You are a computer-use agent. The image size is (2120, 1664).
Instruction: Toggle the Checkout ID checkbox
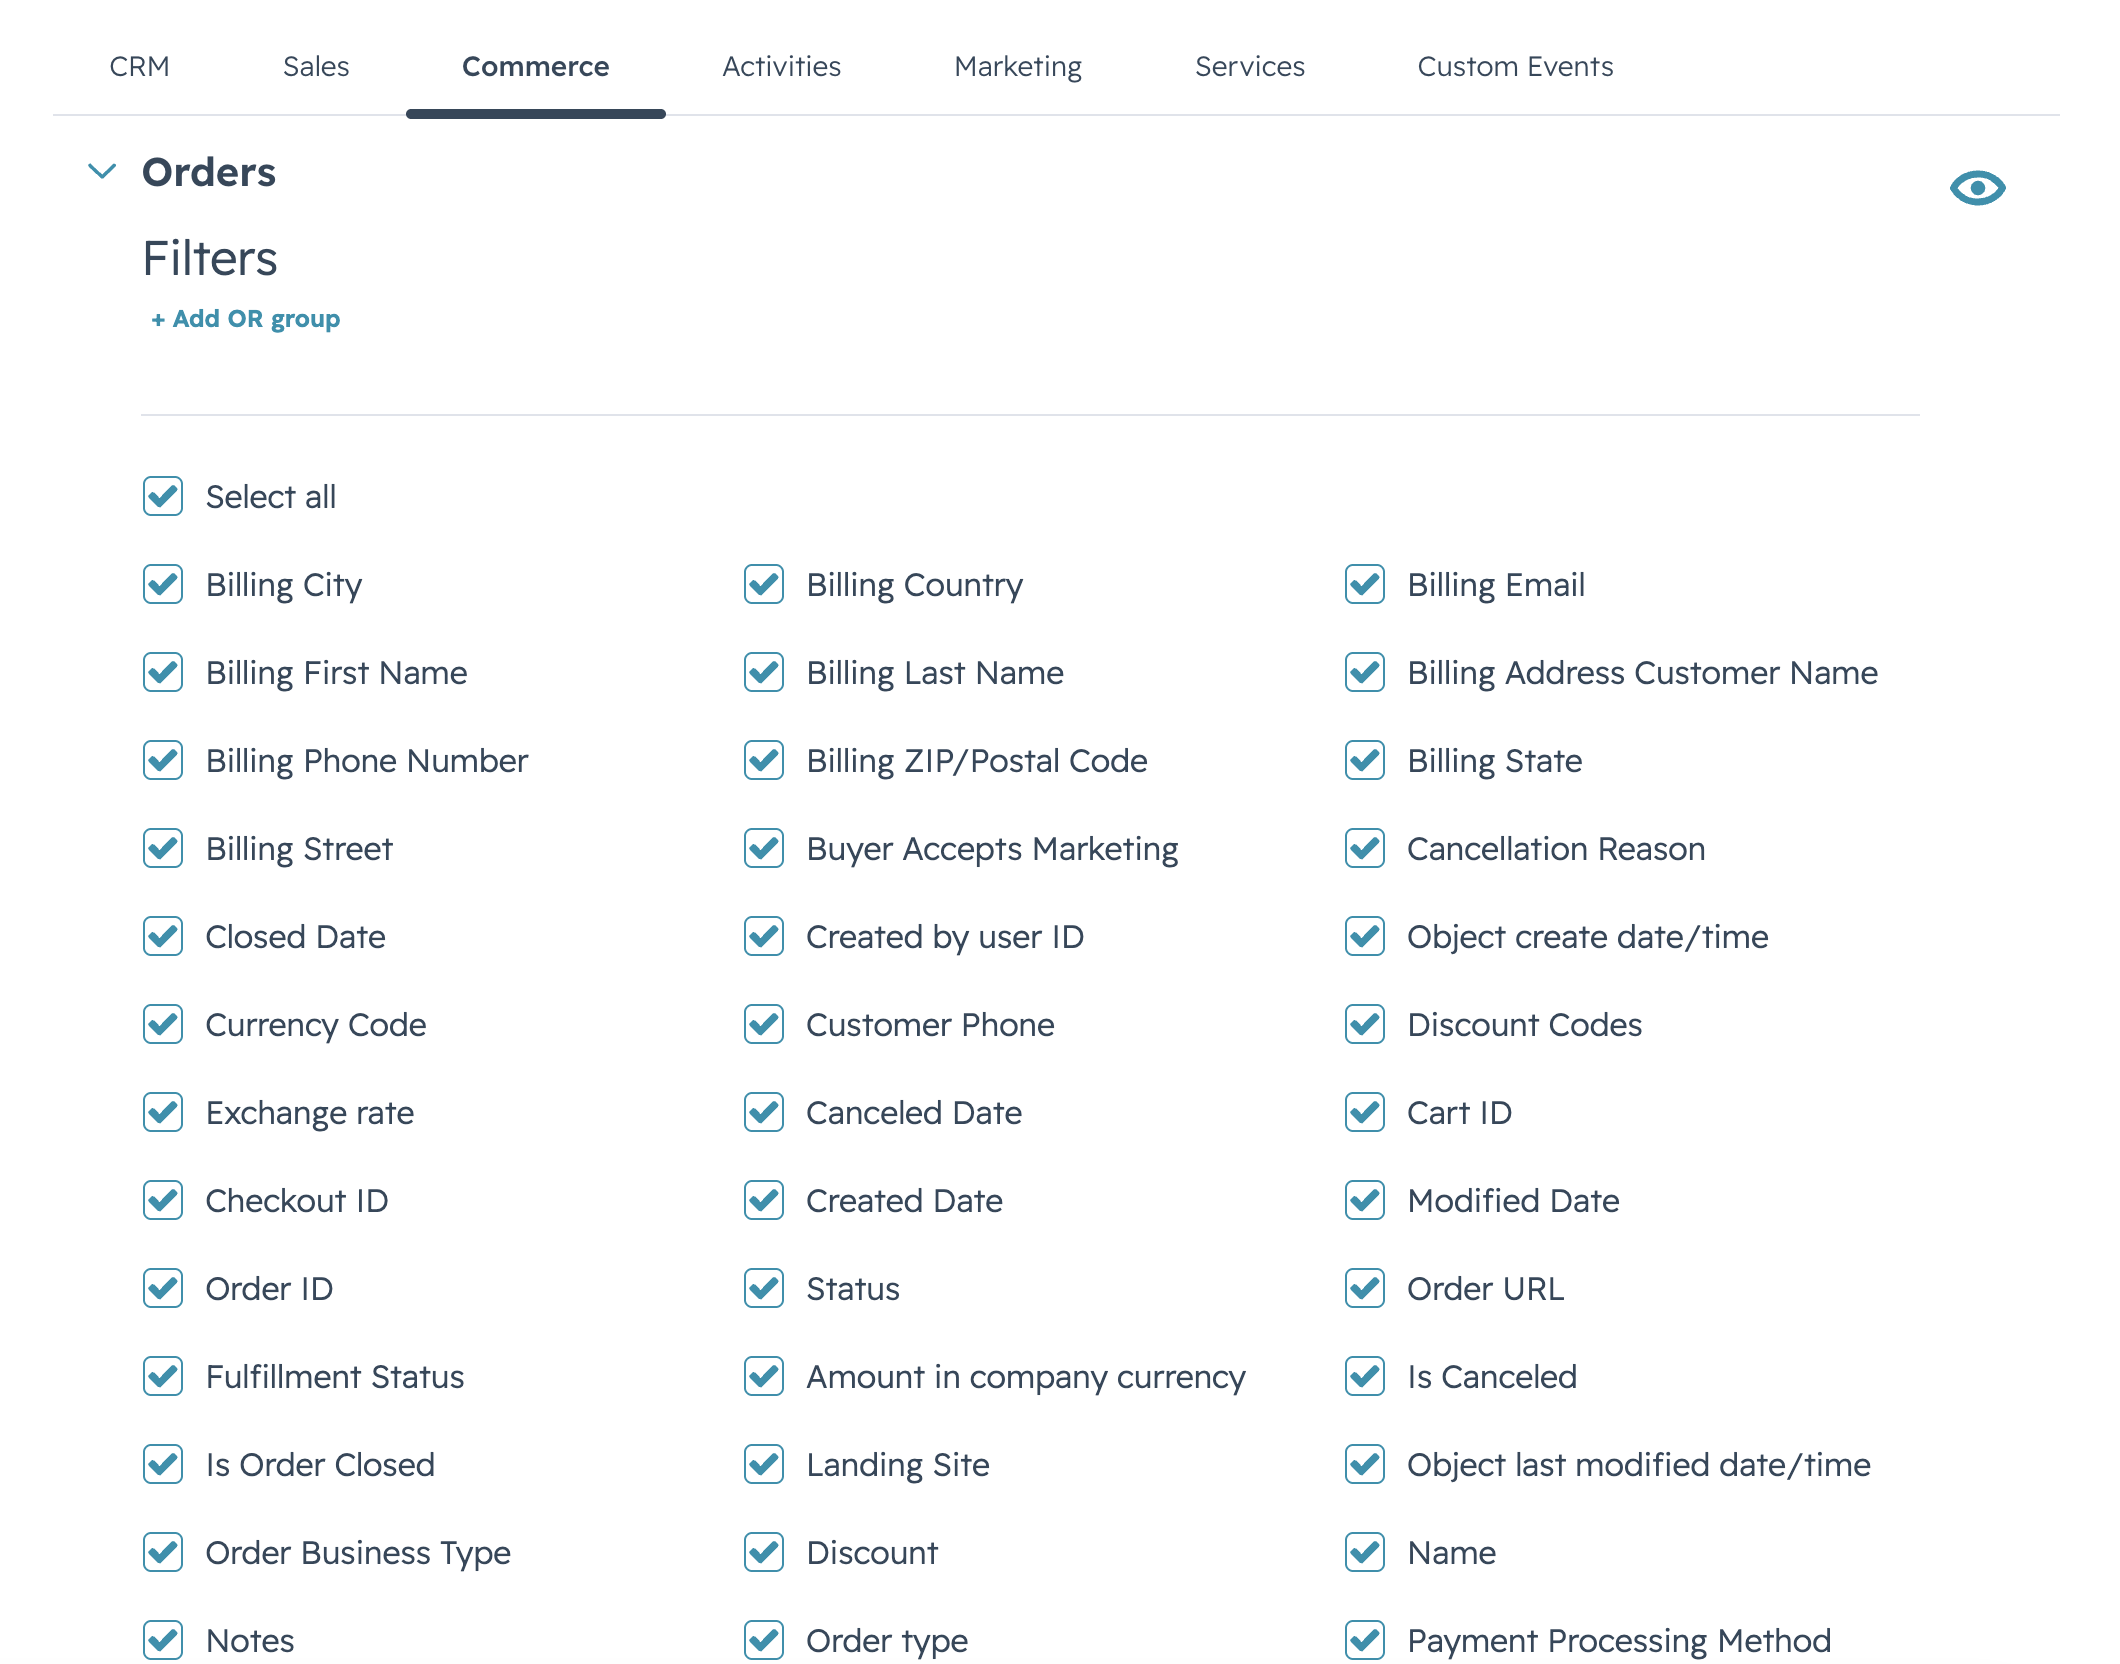click(163, 1200)
